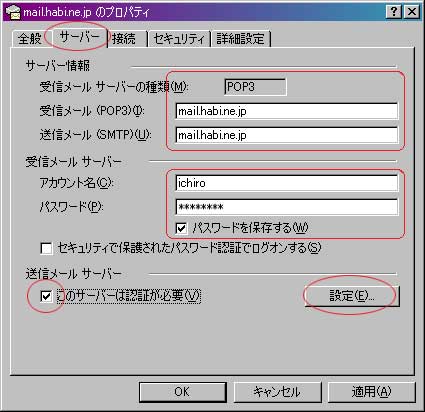The image size is (425, 412).
Task: Click the POP3 server type field
Action: tap(255, 87)
